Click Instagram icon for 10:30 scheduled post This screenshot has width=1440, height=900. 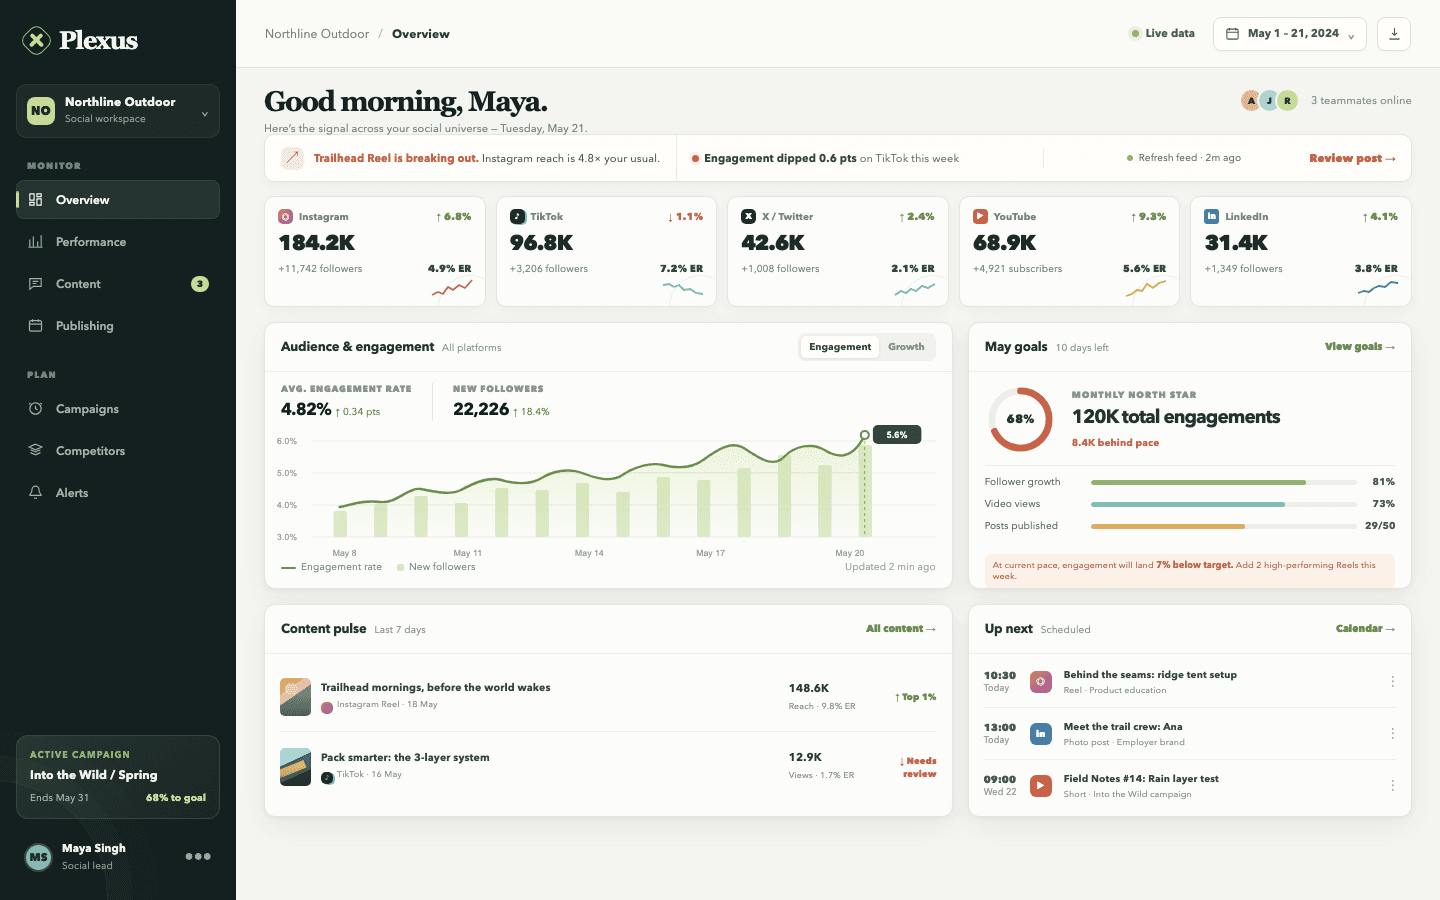coord(1041,682)
